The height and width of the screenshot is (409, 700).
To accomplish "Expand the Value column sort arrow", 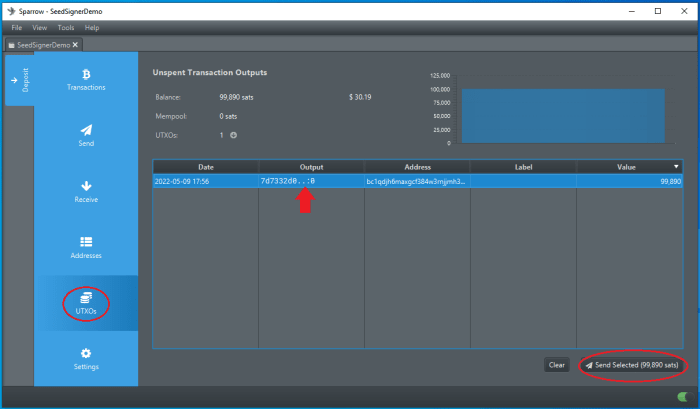I will click(x=676, y=166).
